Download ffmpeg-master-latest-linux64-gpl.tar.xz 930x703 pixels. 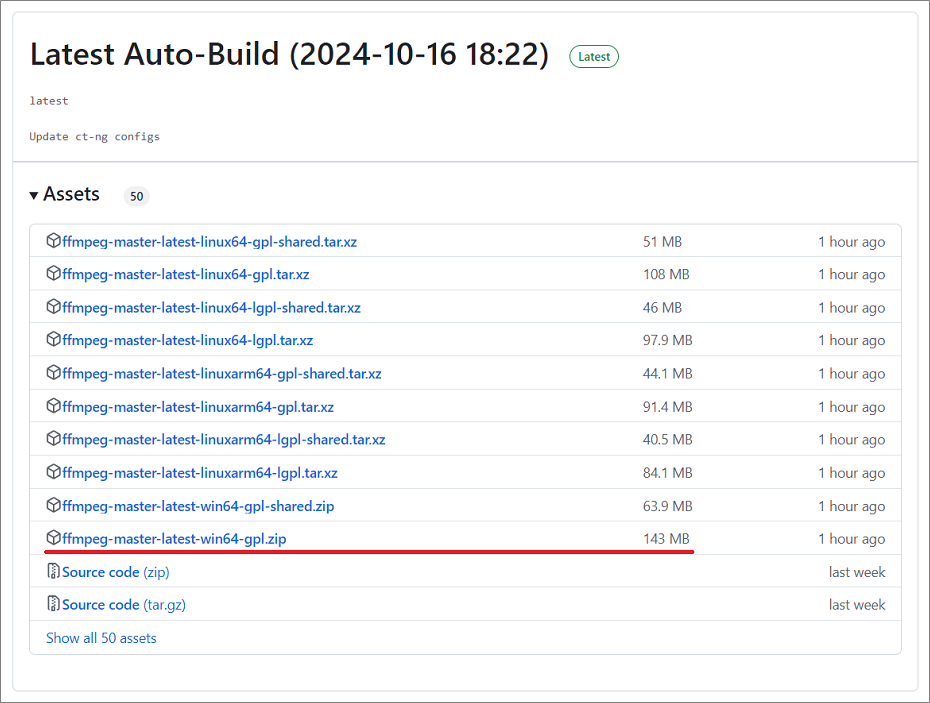[x=186, y=274]
